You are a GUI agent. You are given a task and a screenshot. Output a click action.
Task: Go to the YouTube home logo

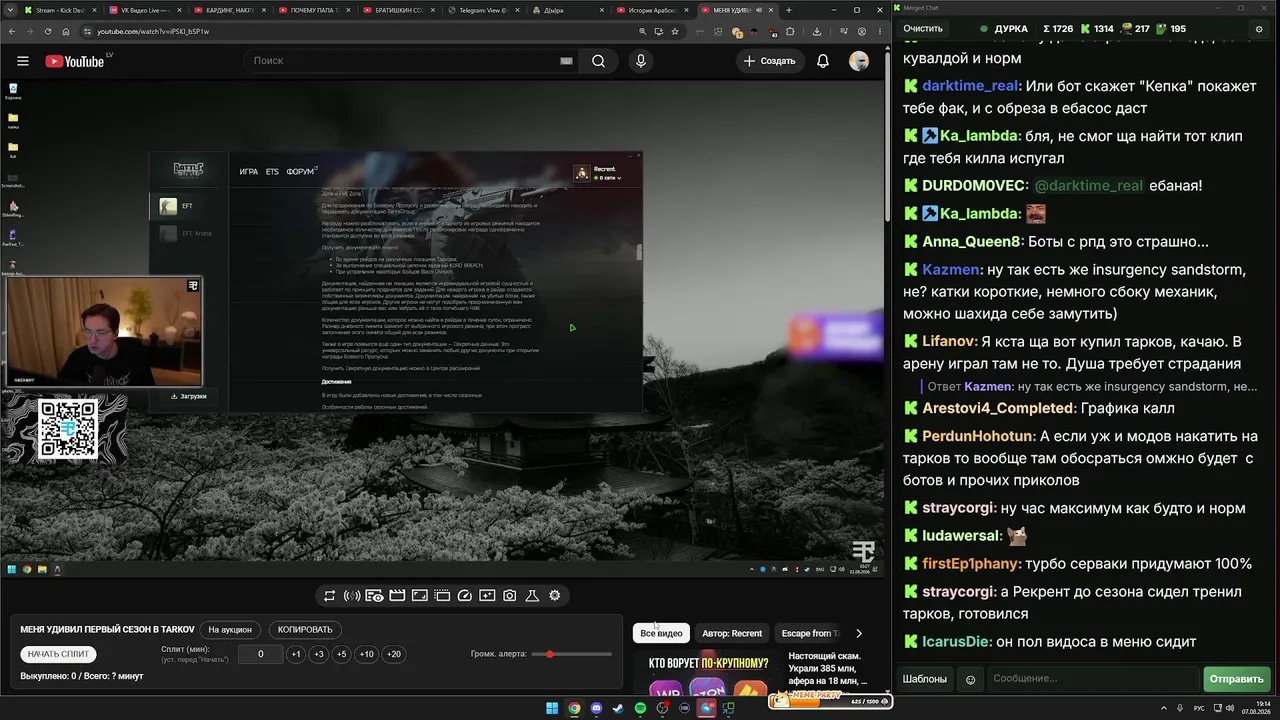click(x=75, y=61)
